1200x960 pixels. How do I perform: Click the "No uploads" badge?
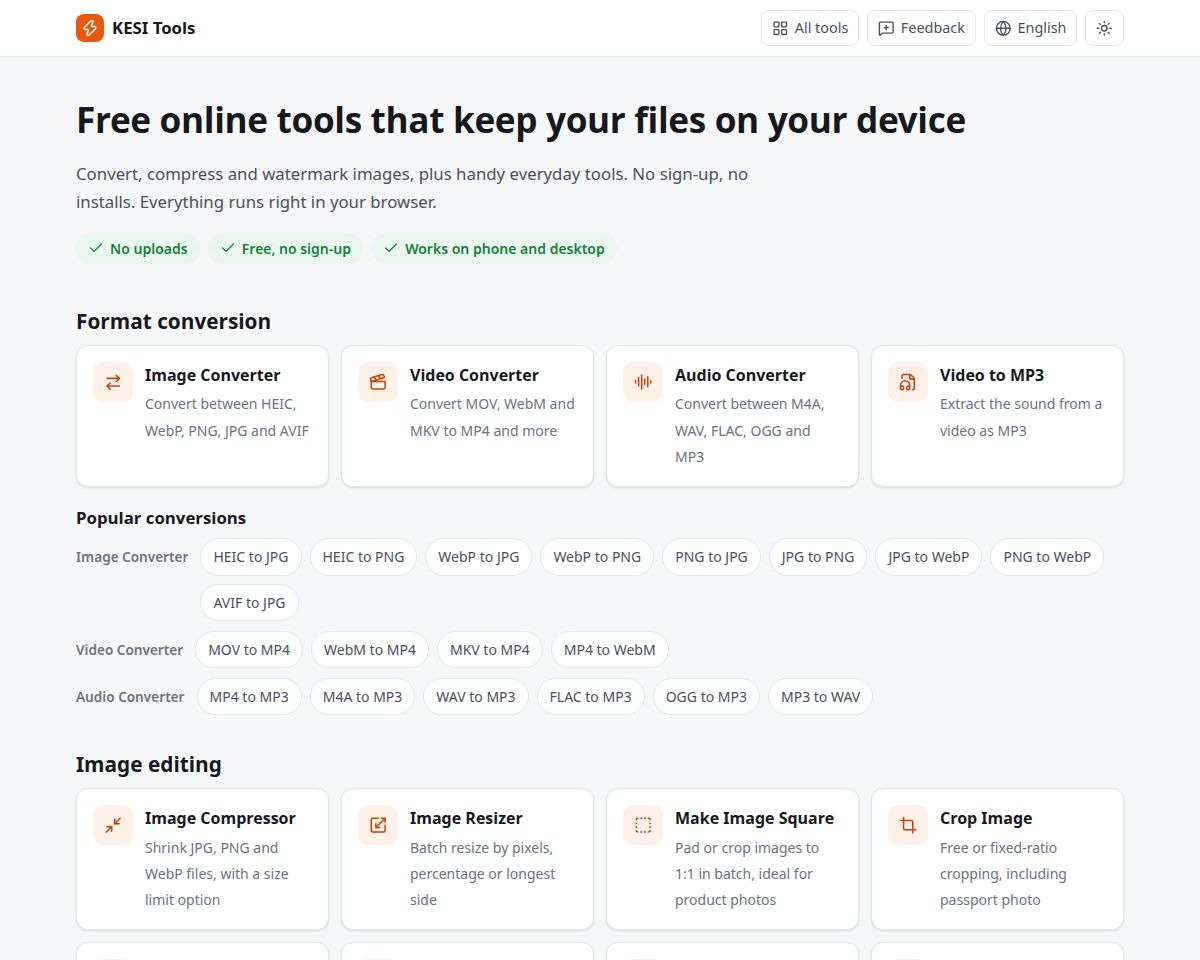[138, 249]
